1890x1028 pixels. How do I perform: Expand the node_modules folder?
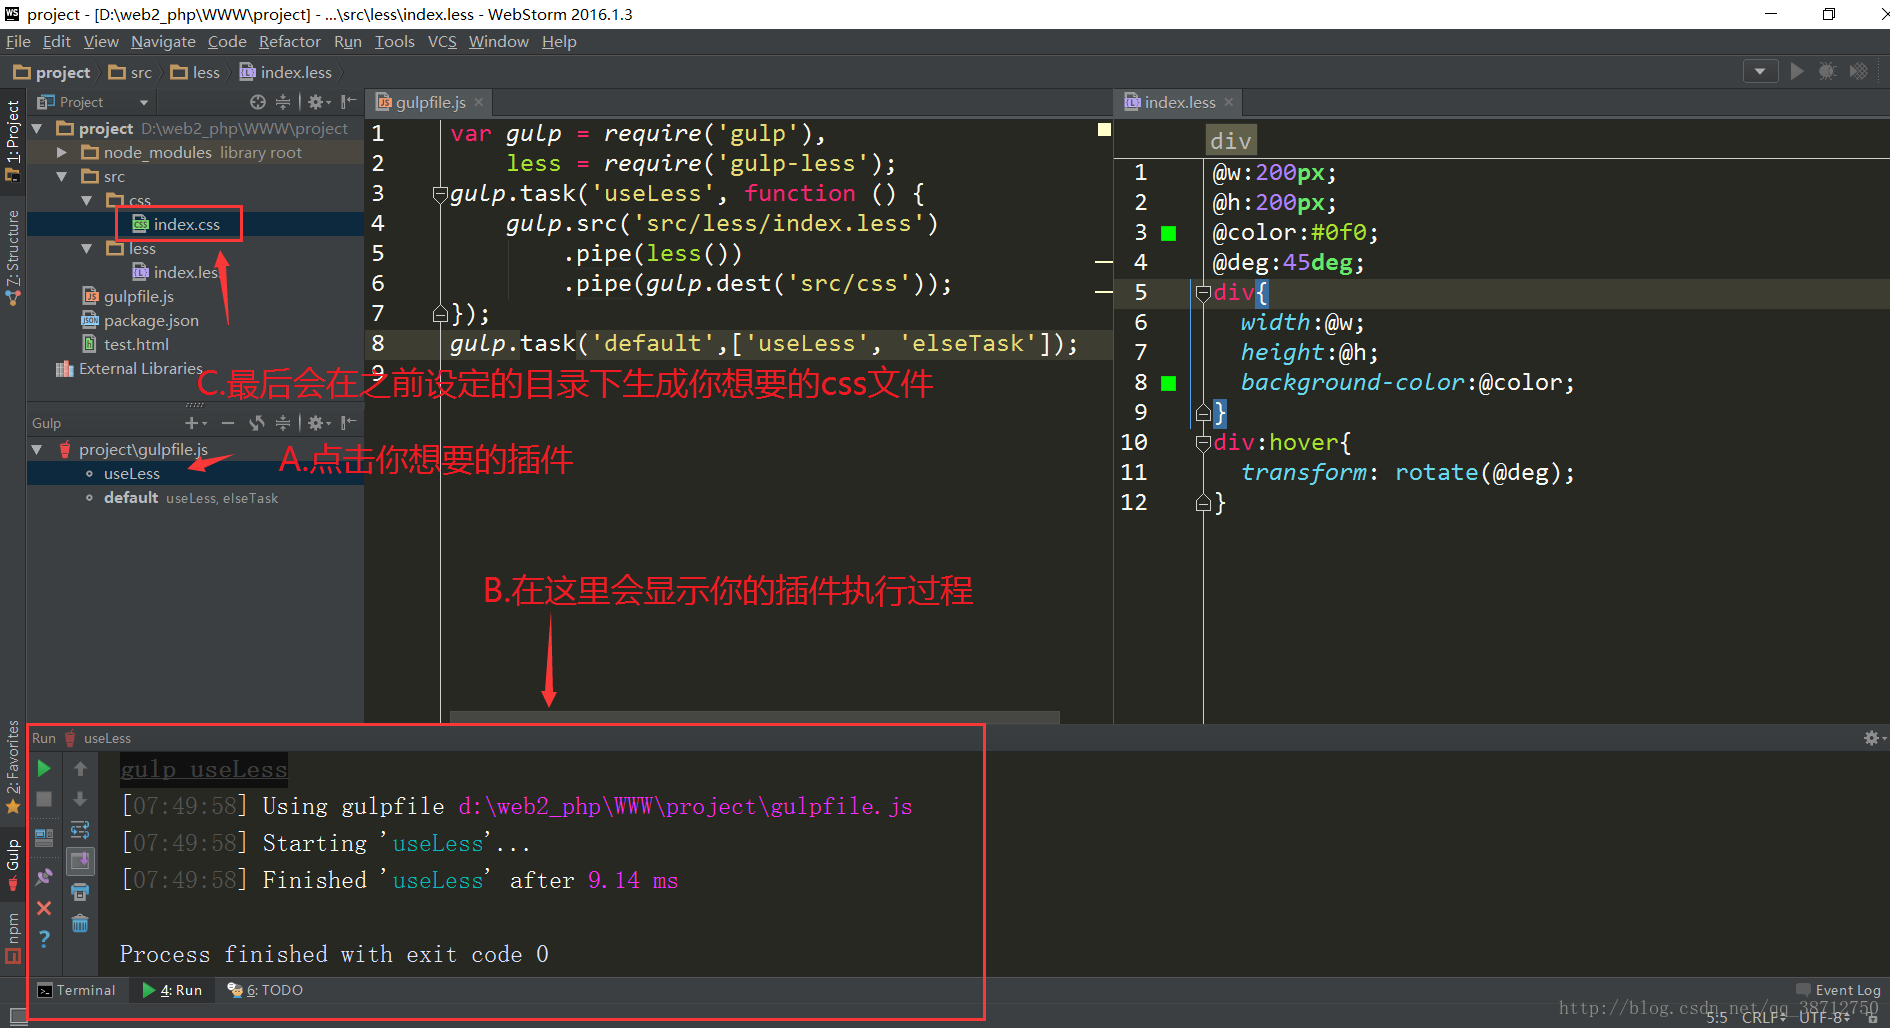[x=62, y=152]
